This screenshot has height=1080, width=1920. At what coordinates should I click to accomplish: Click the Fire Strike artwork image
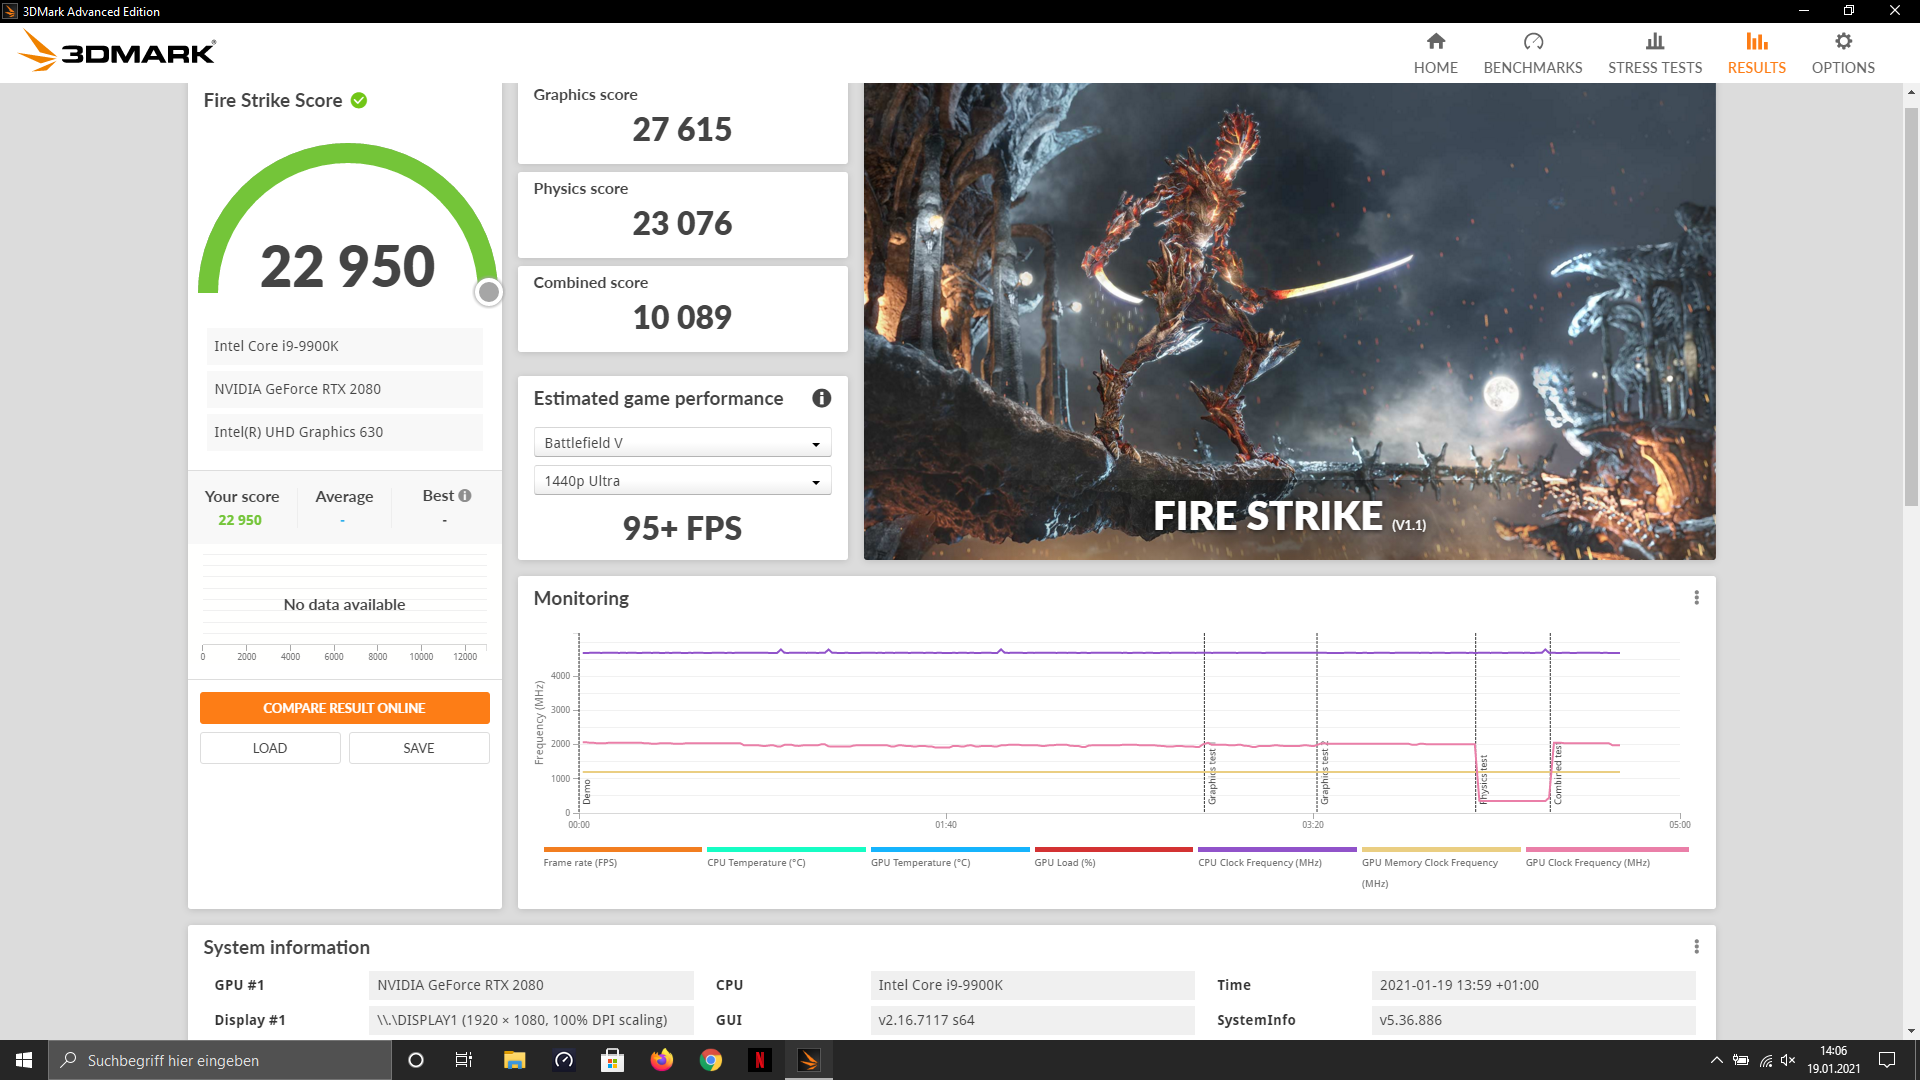click(1289, 321)
